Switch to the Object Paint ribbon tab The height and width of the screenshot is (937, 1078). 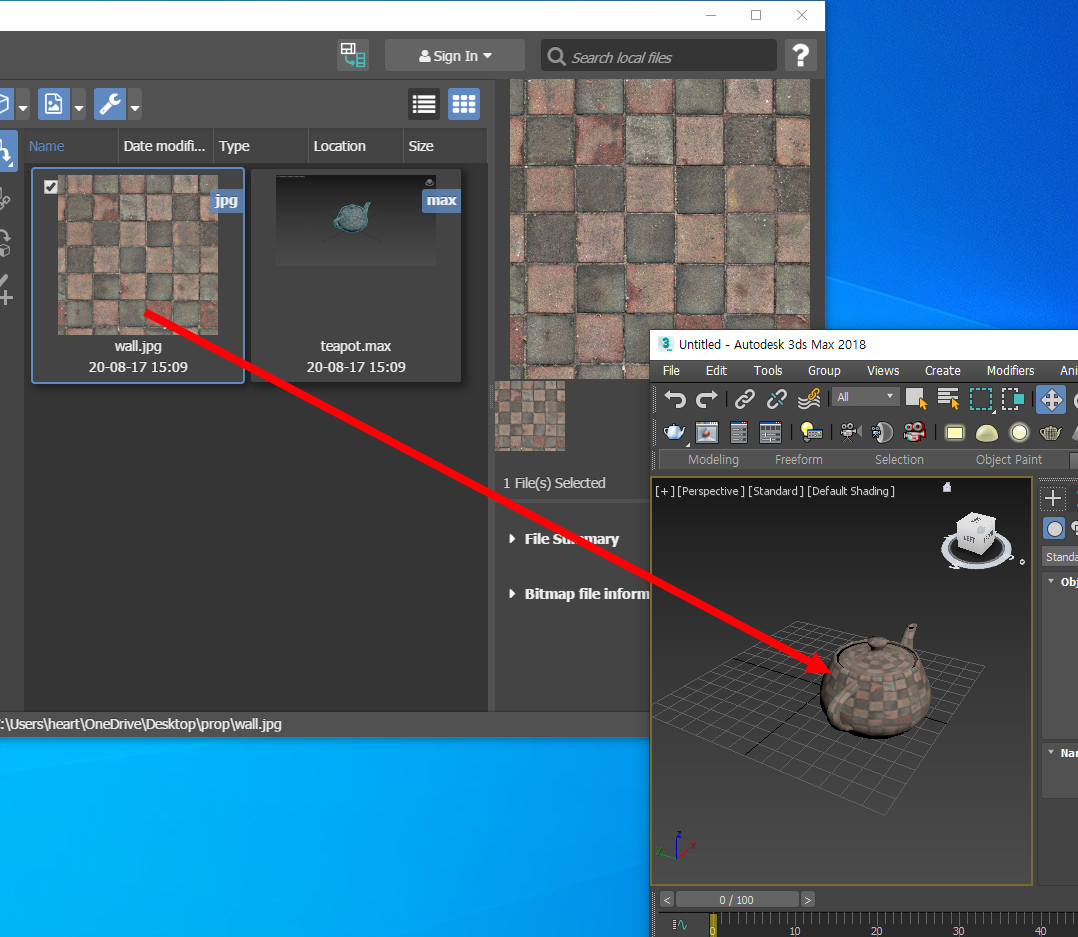[1009, 460]
